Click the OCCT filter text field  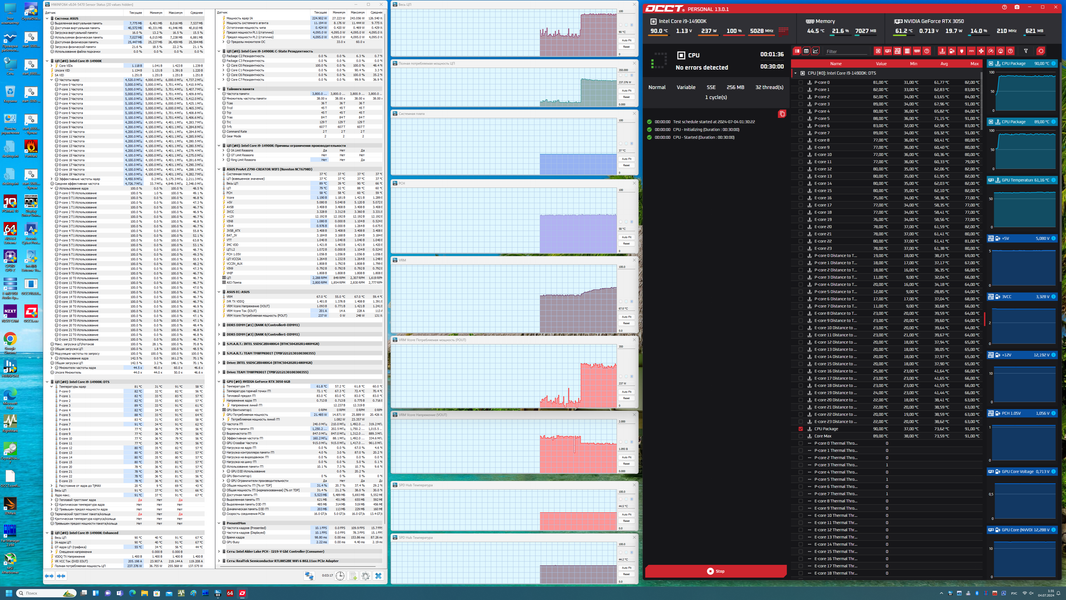[846, 51]
